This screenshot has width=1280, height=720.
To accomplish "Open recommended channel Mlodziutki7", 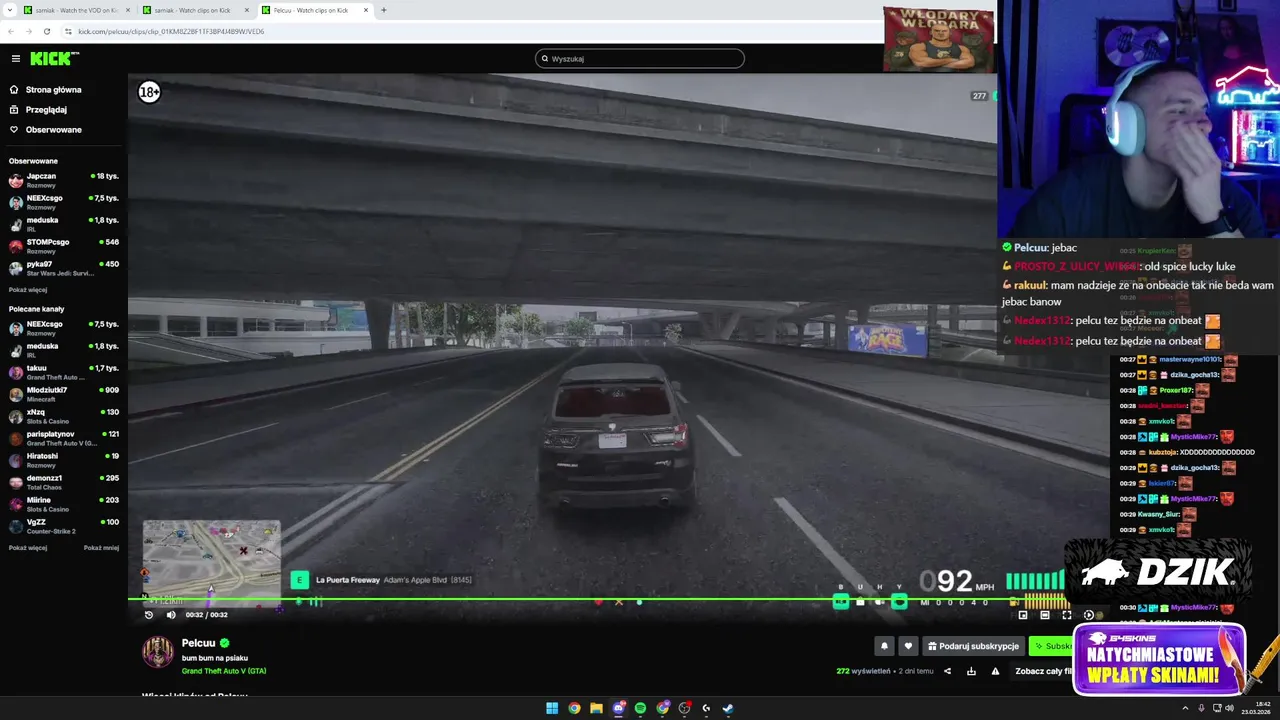I will (63, 394).
